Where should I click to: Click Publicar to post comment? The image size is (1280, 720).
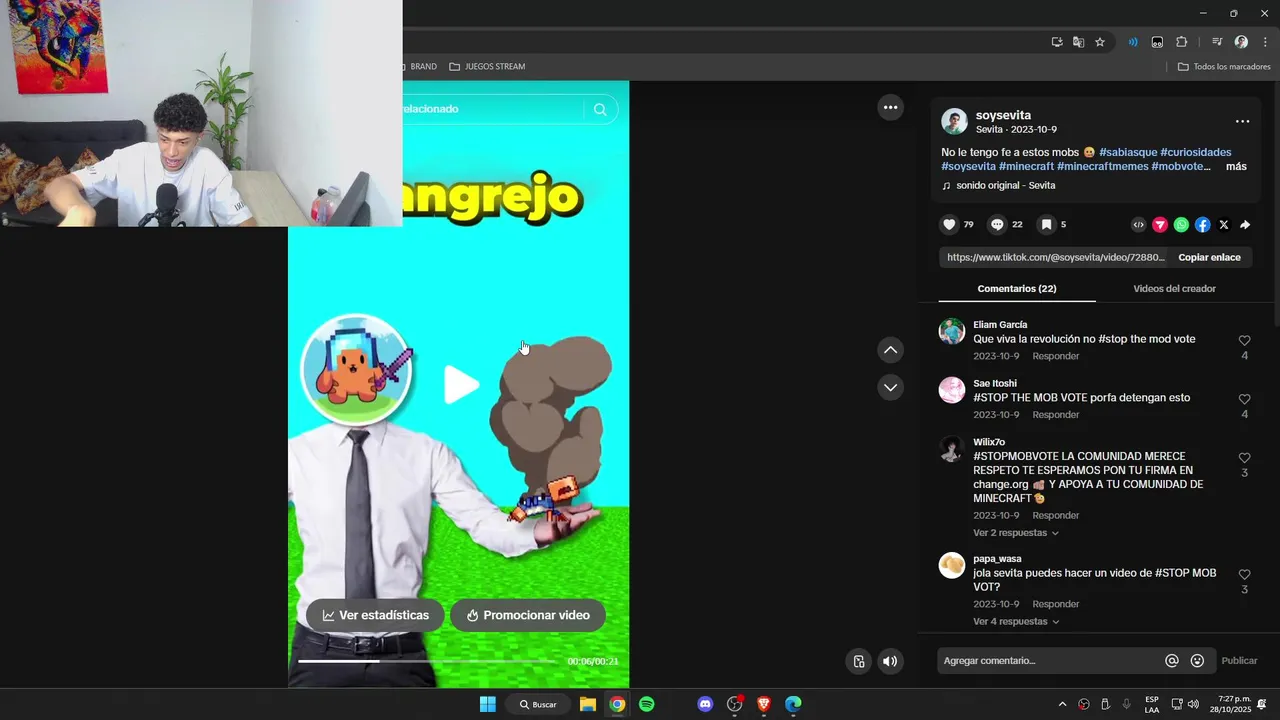(1239, 661)
